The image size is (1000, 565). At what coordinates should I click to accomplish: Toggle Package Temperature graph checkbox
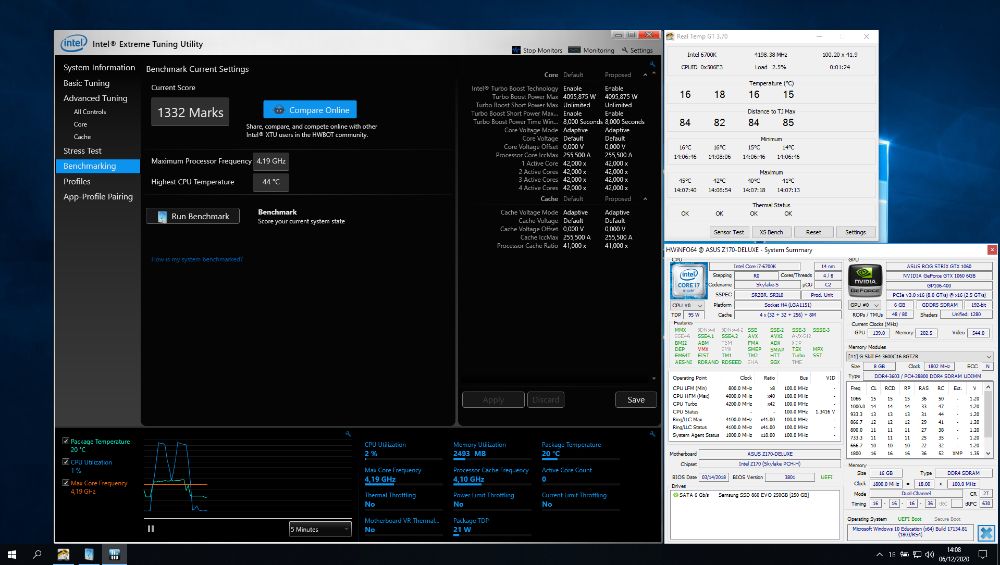coord(66,441)
